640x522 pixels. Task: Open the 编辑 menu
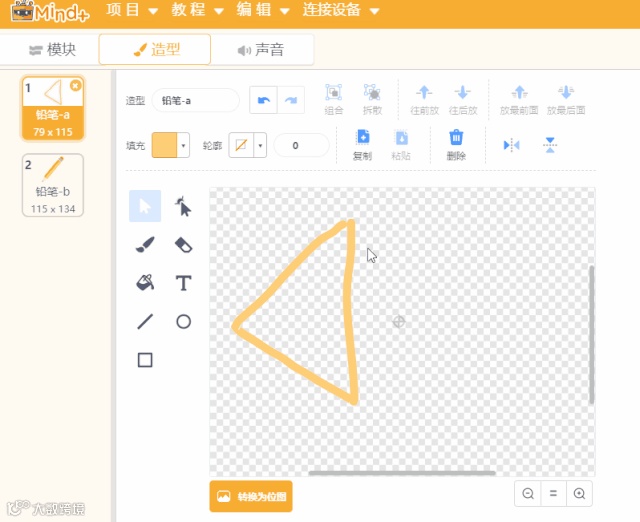click(263, 10)
